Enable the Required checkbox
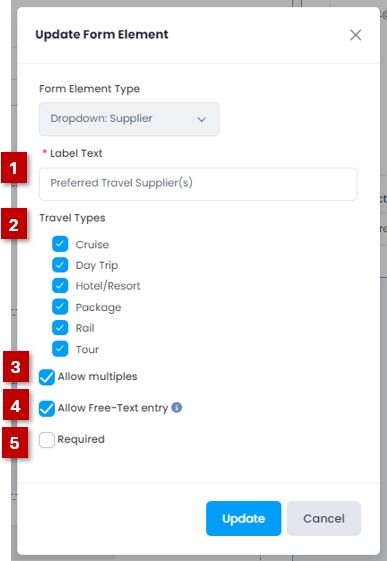 click(x=47, y=440)
